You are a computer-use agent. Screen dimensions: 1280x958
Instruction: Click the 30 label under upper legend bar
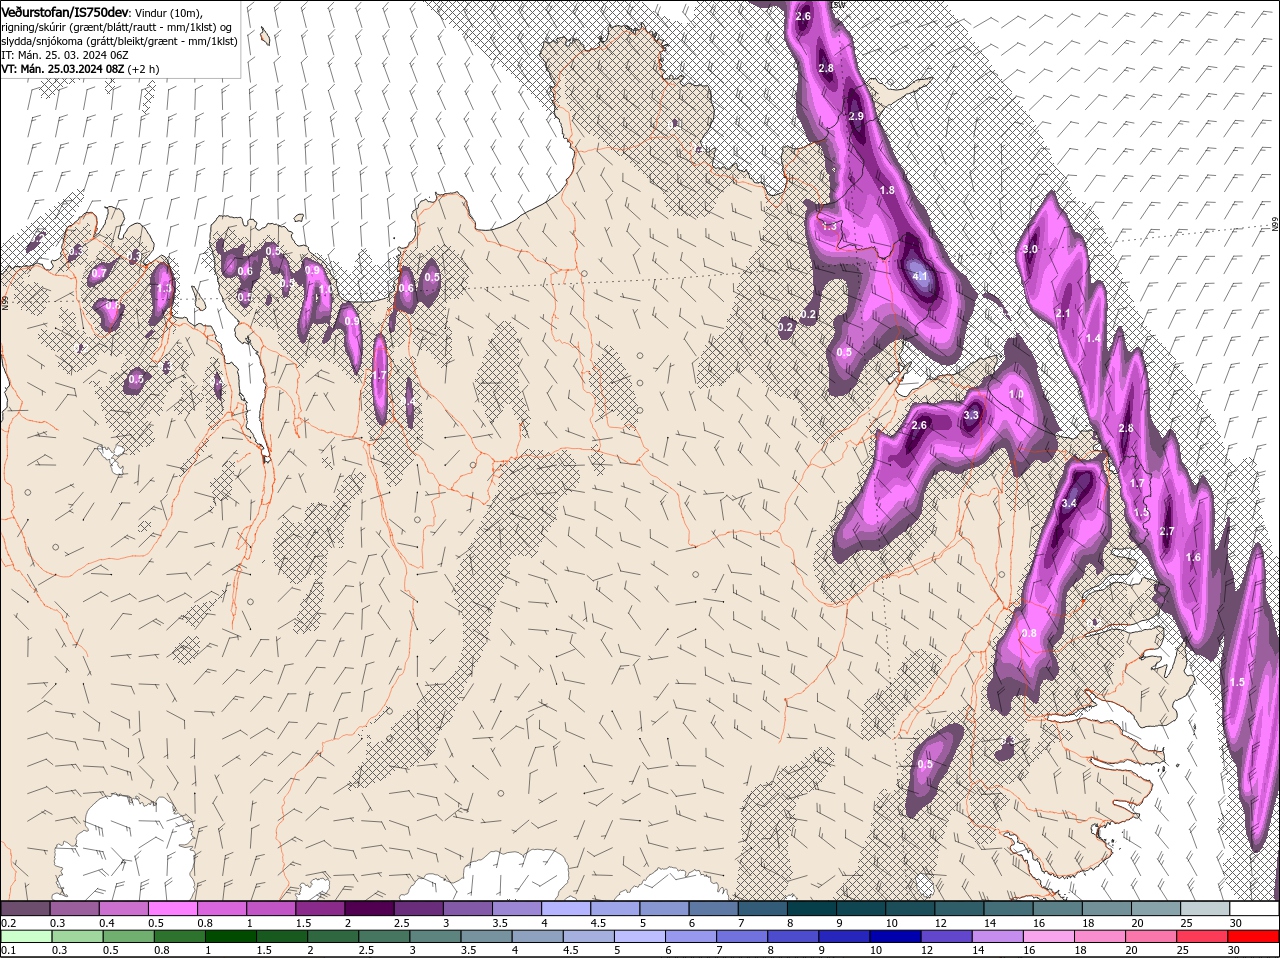click(x=1235, y=922)
